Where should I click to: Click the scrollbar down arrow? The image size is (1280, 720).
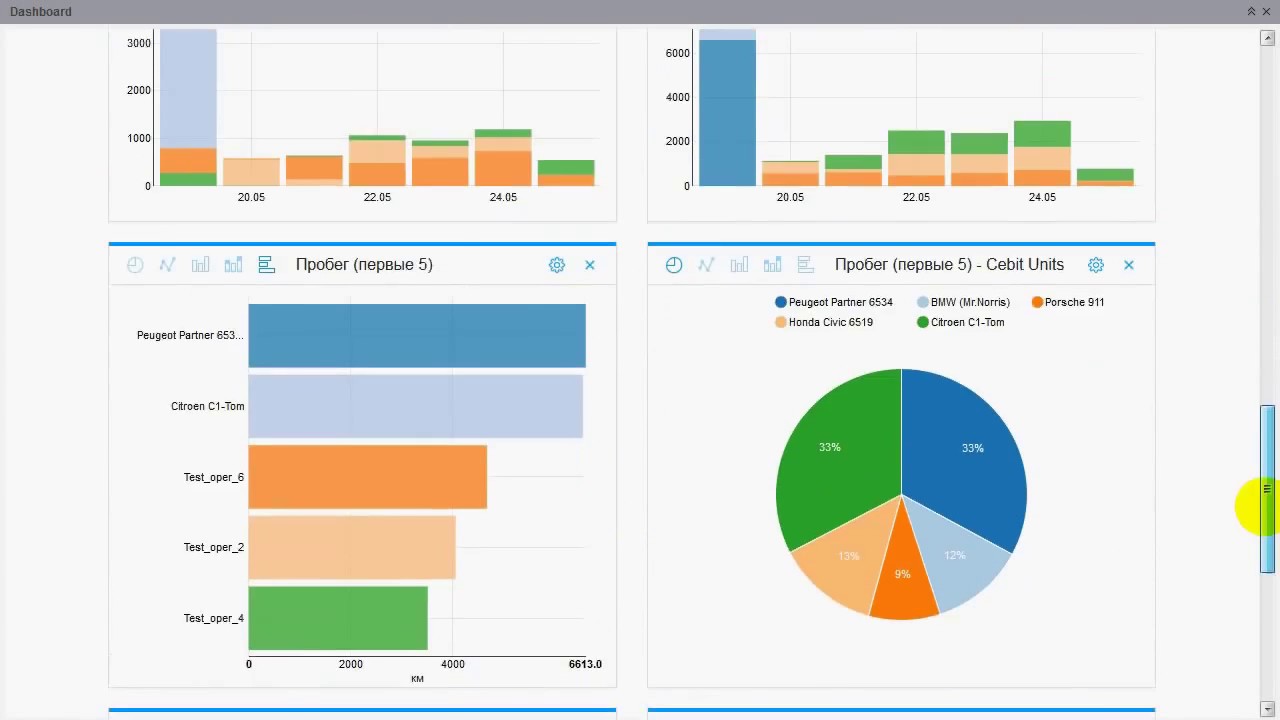(x=1267, y=709)
